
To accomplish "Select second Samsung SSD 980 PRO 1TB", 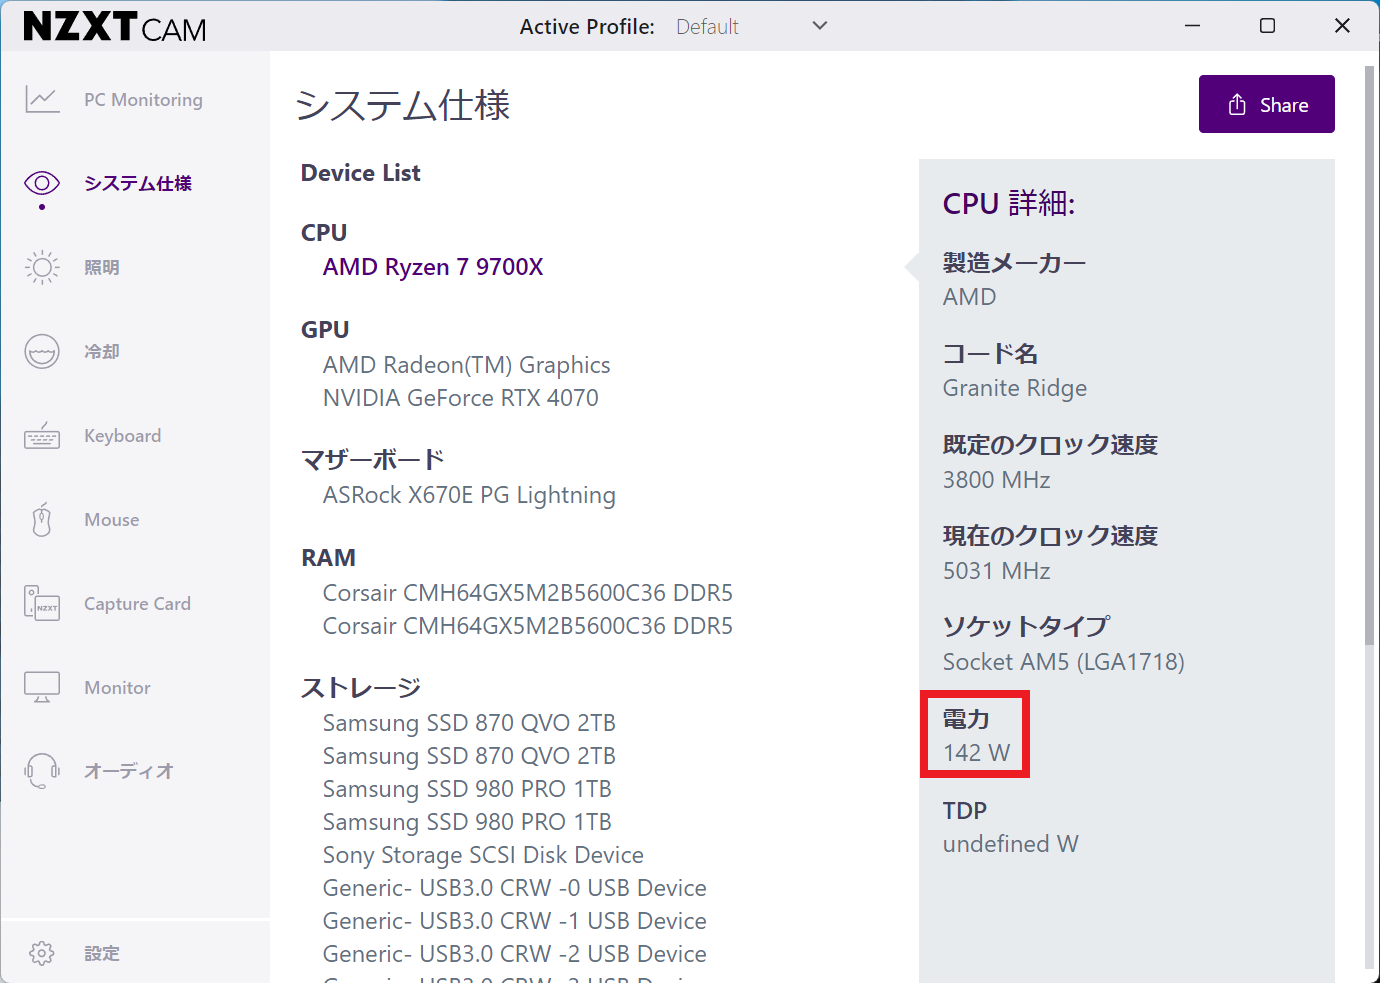I will [467, 822].
